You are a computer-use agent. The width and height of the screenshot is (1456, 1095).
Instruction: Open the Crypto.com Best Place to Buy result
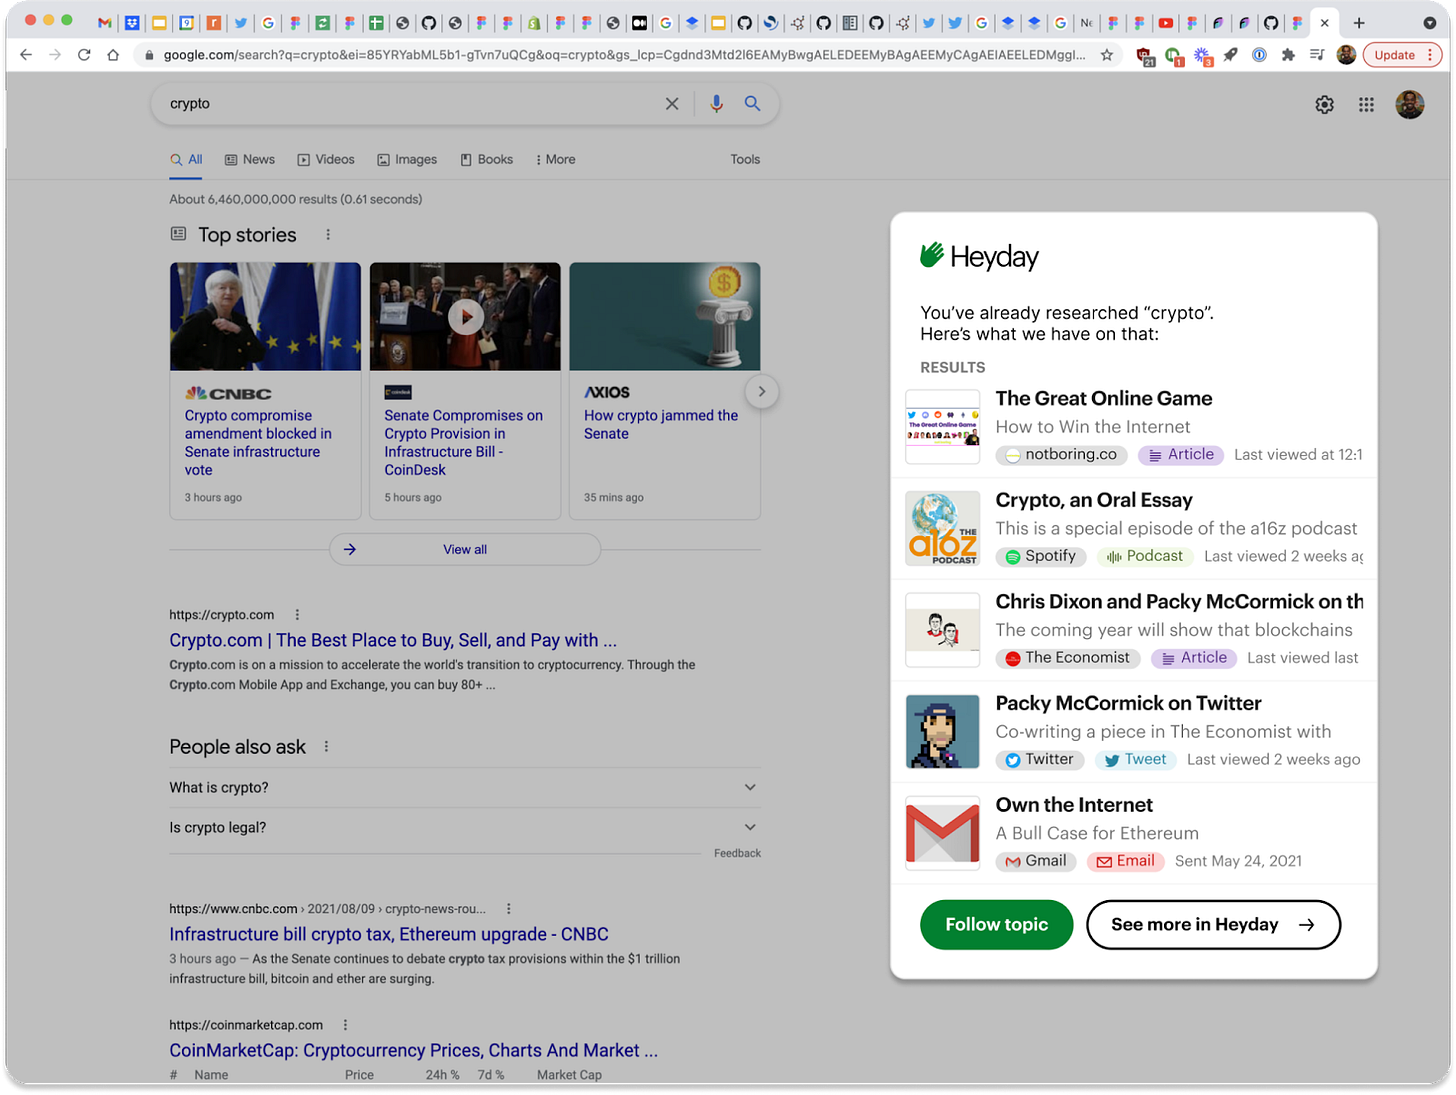click(x=393, y=641)
